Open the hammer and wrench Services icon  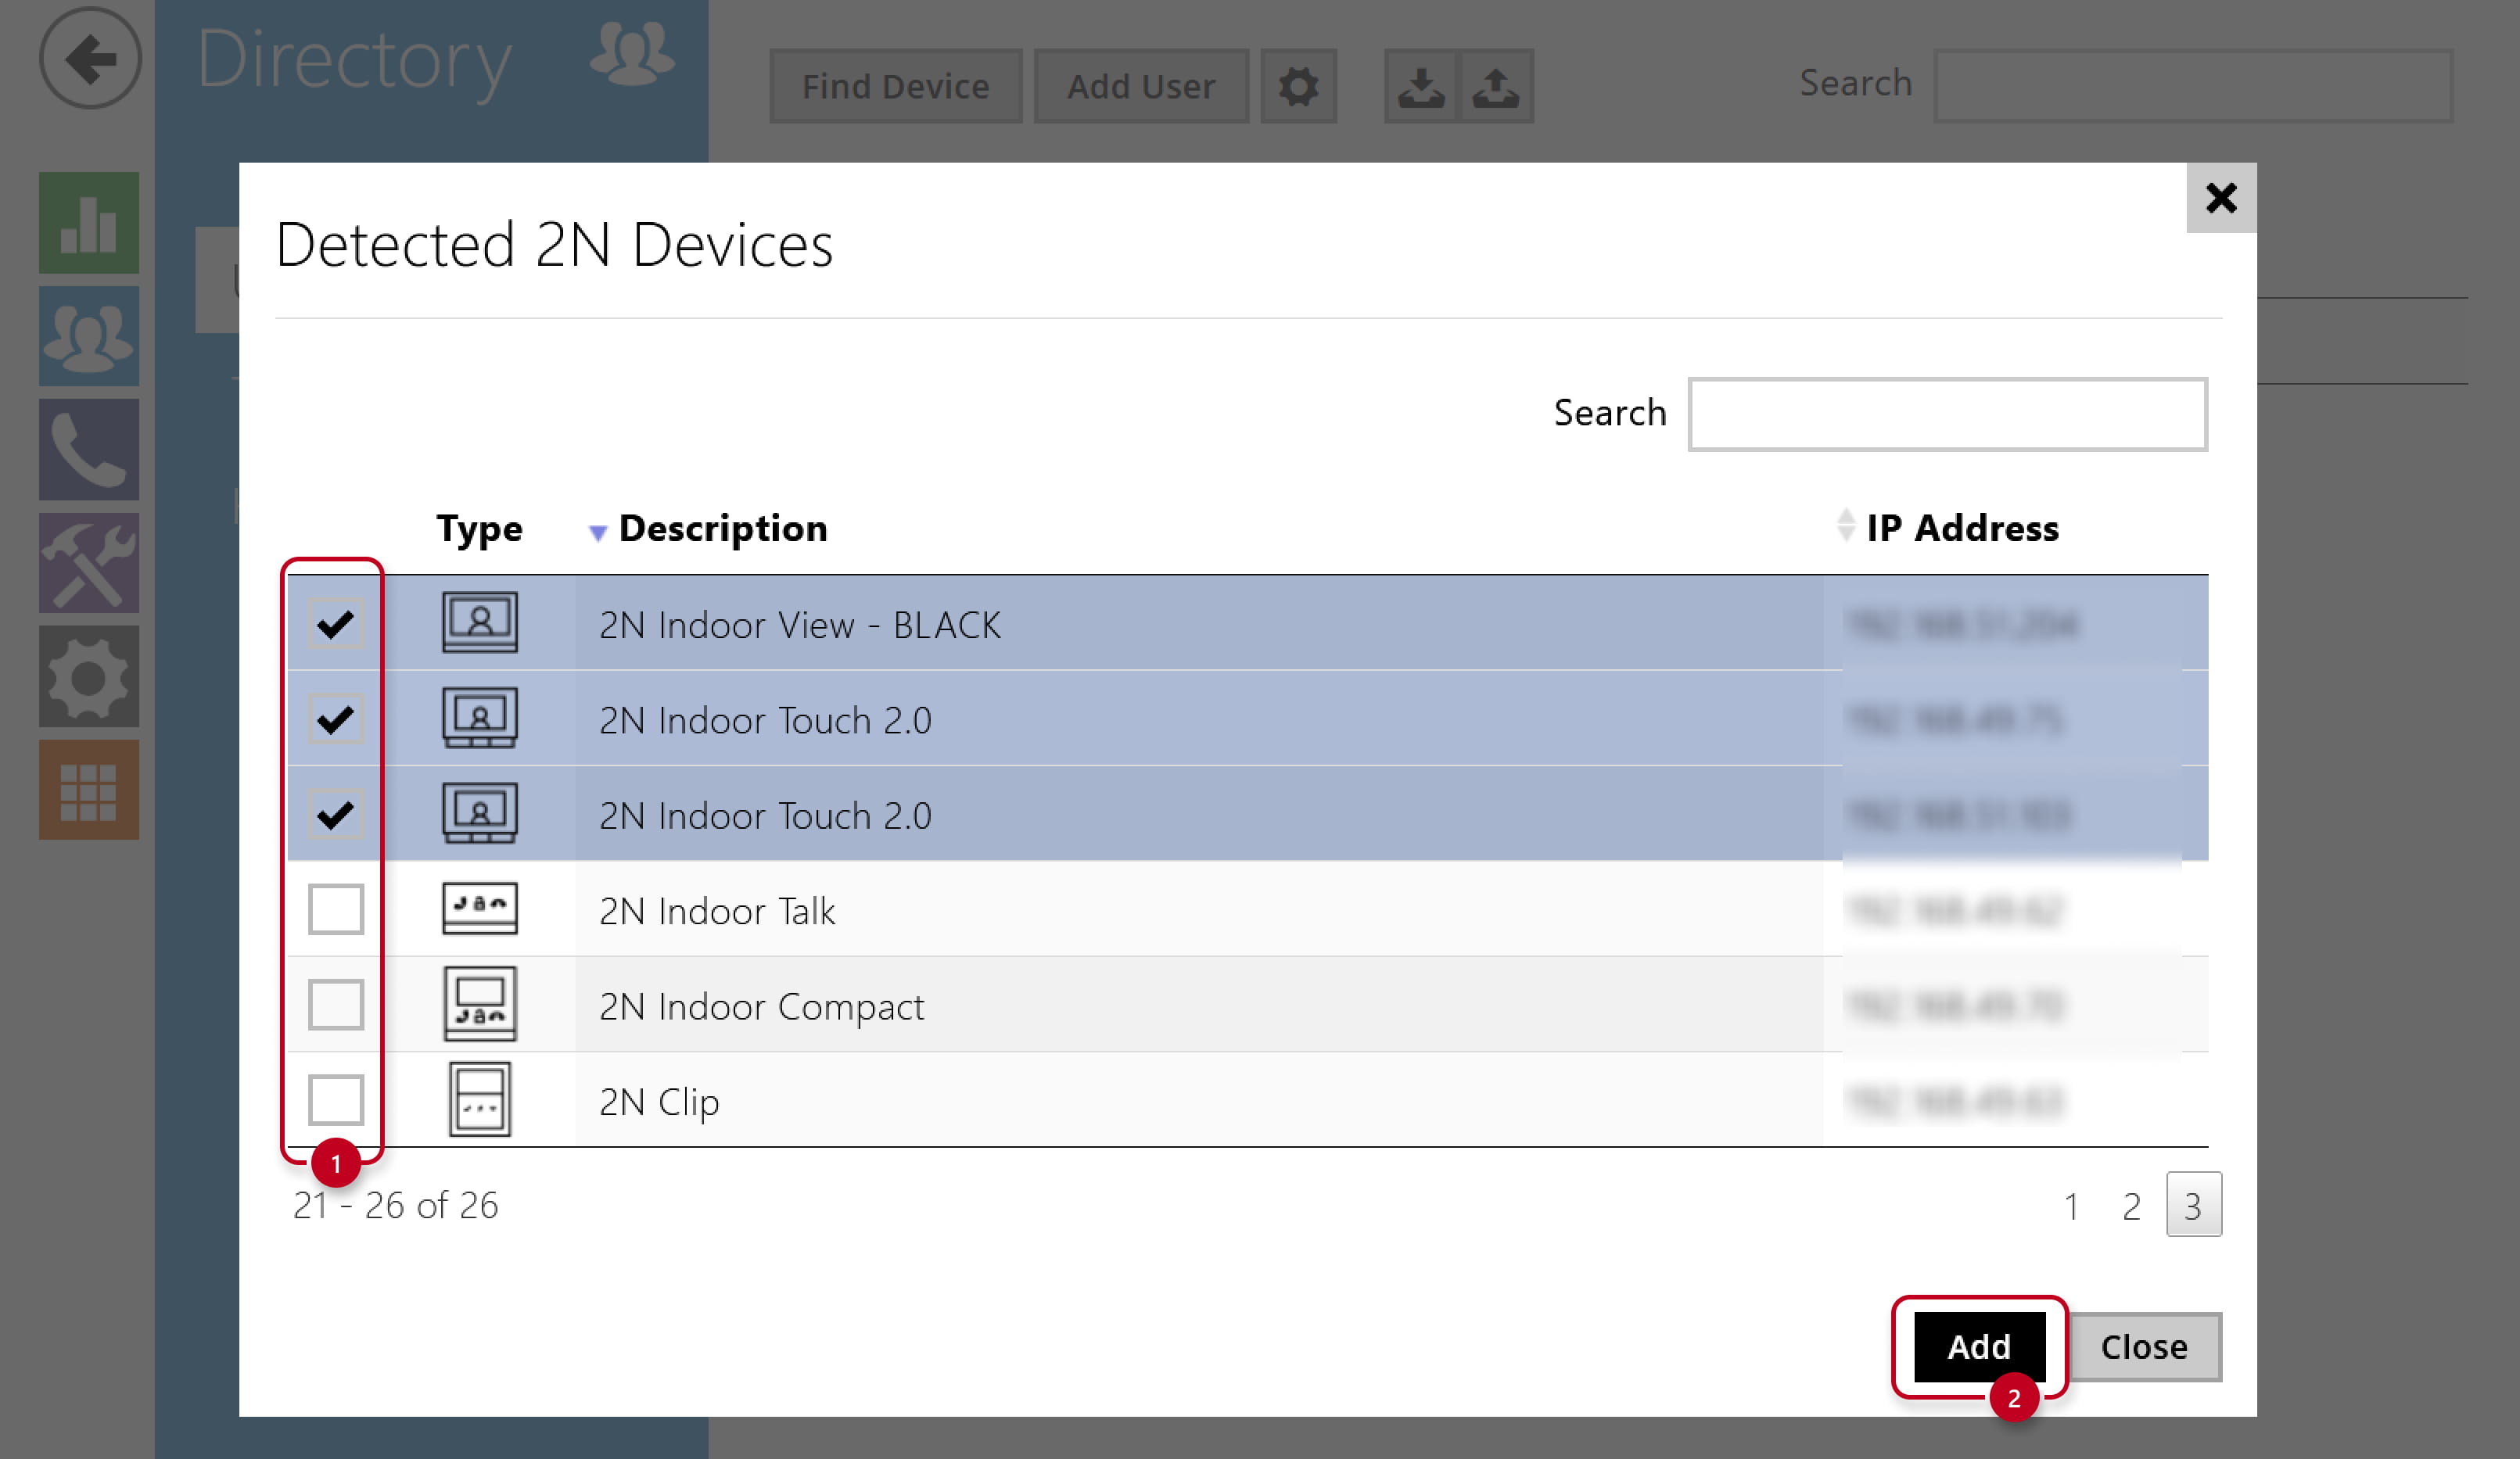pyautogui.click(x=89, y=563)
